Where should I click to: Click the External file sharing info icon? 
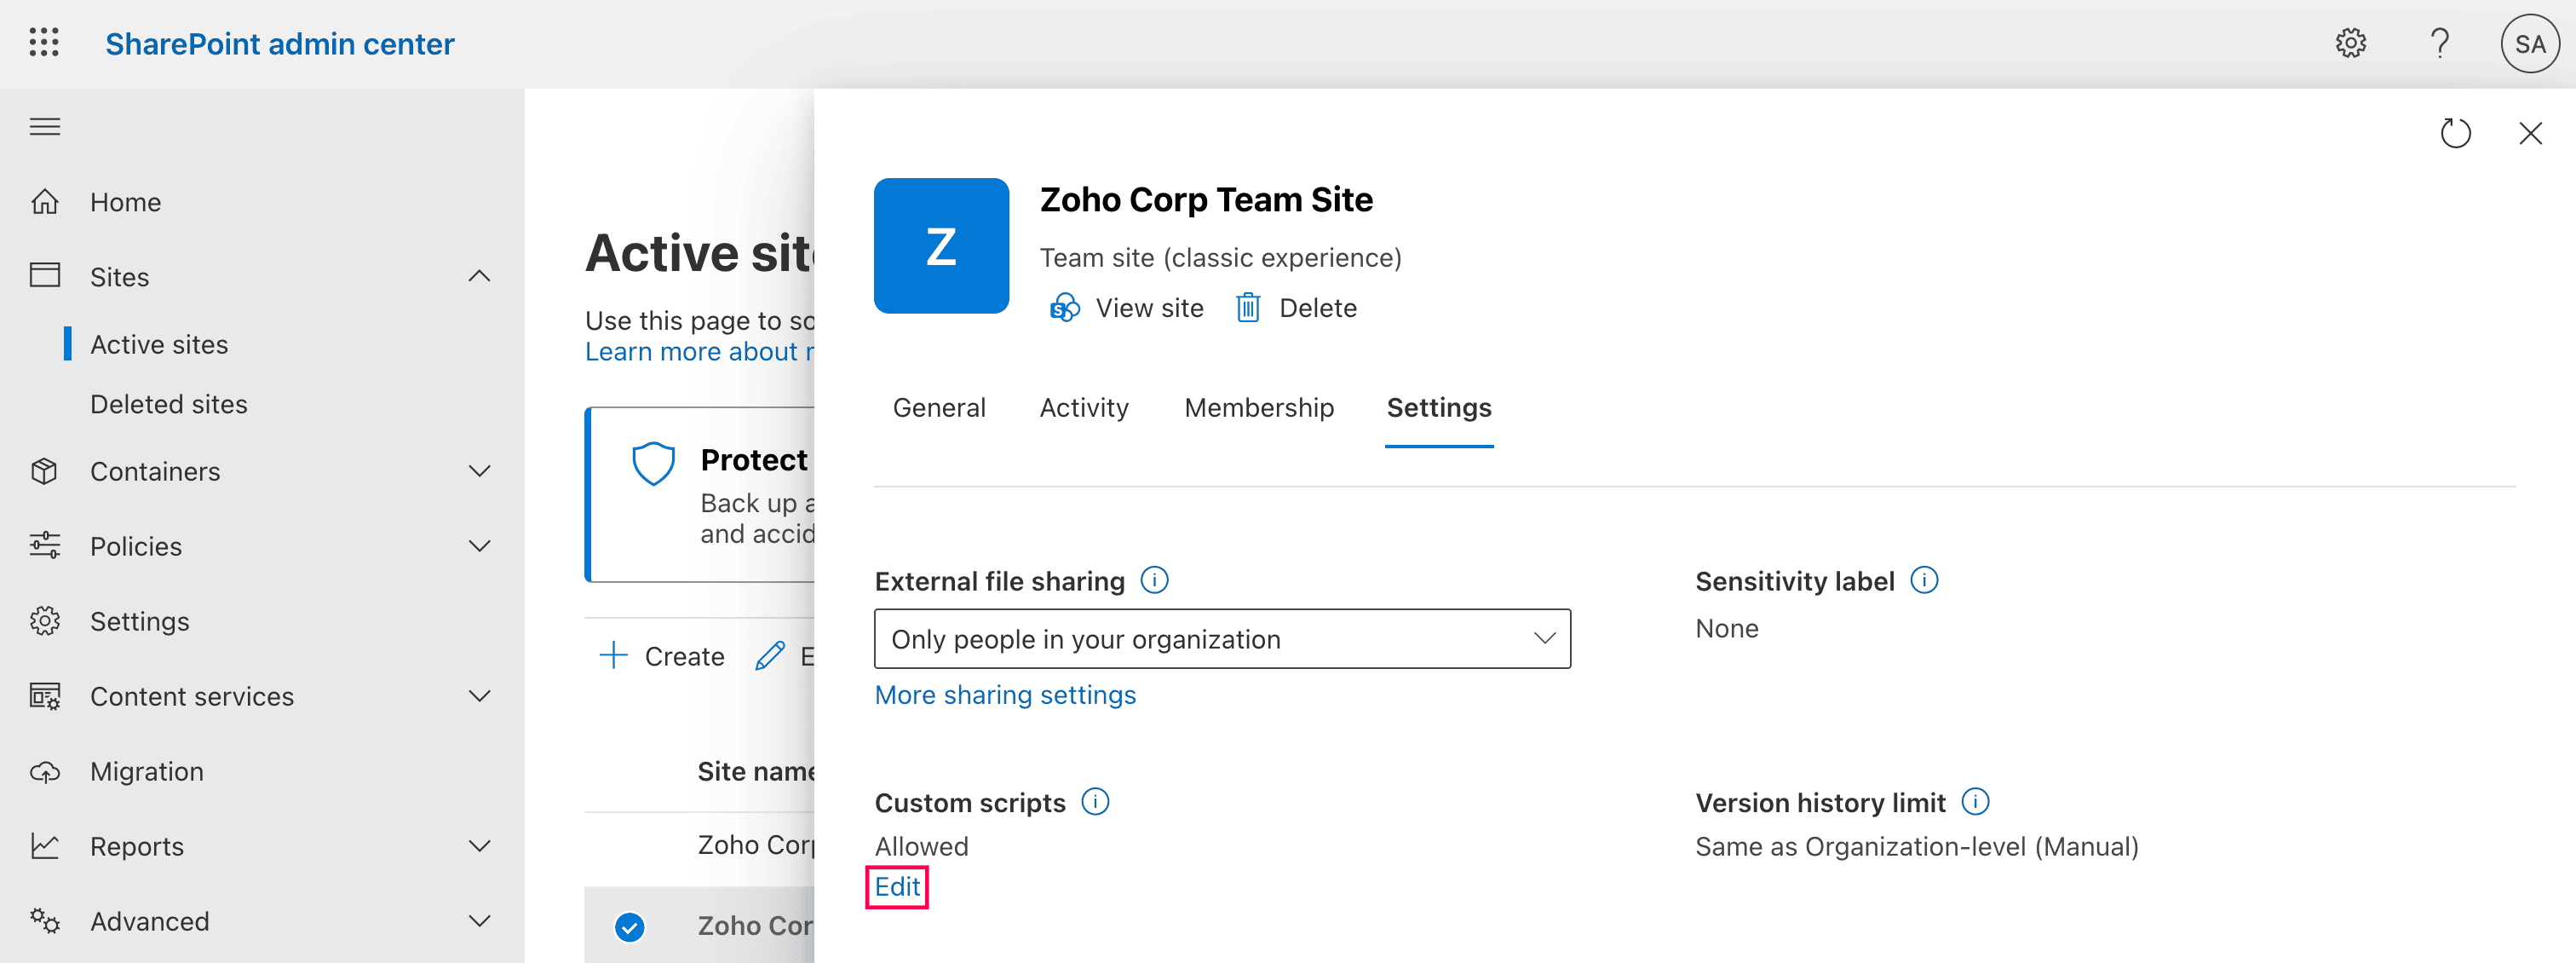[1154, 580]
